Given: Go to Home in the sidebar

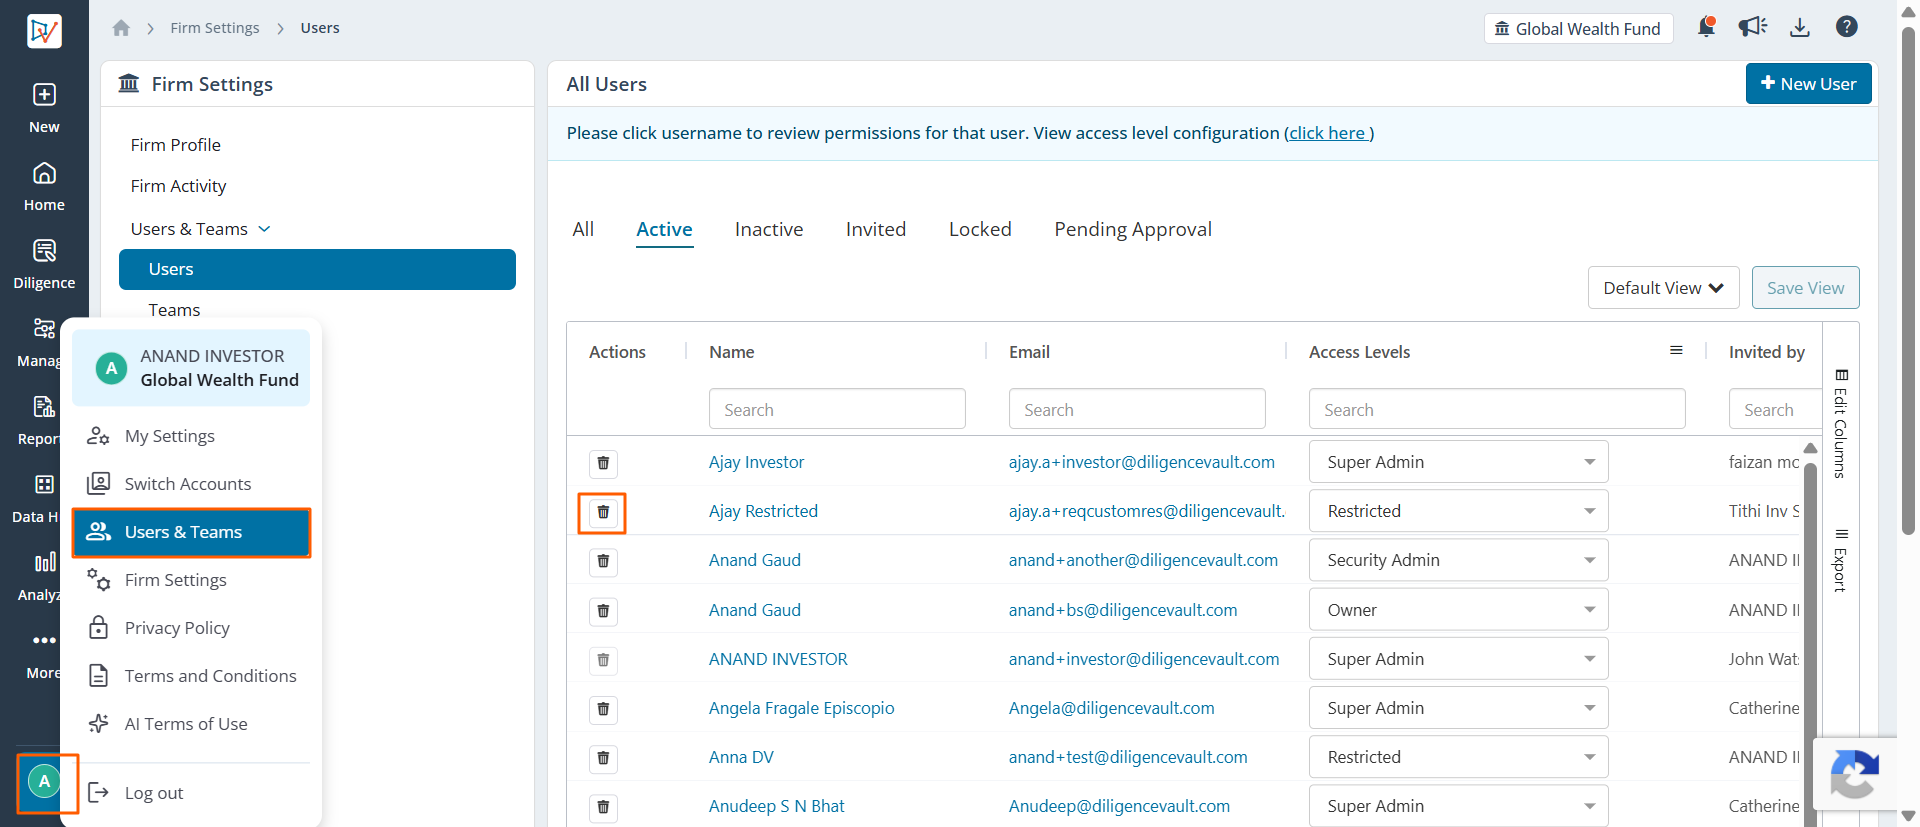Looking at the screenshot, I should click(44, 186).
